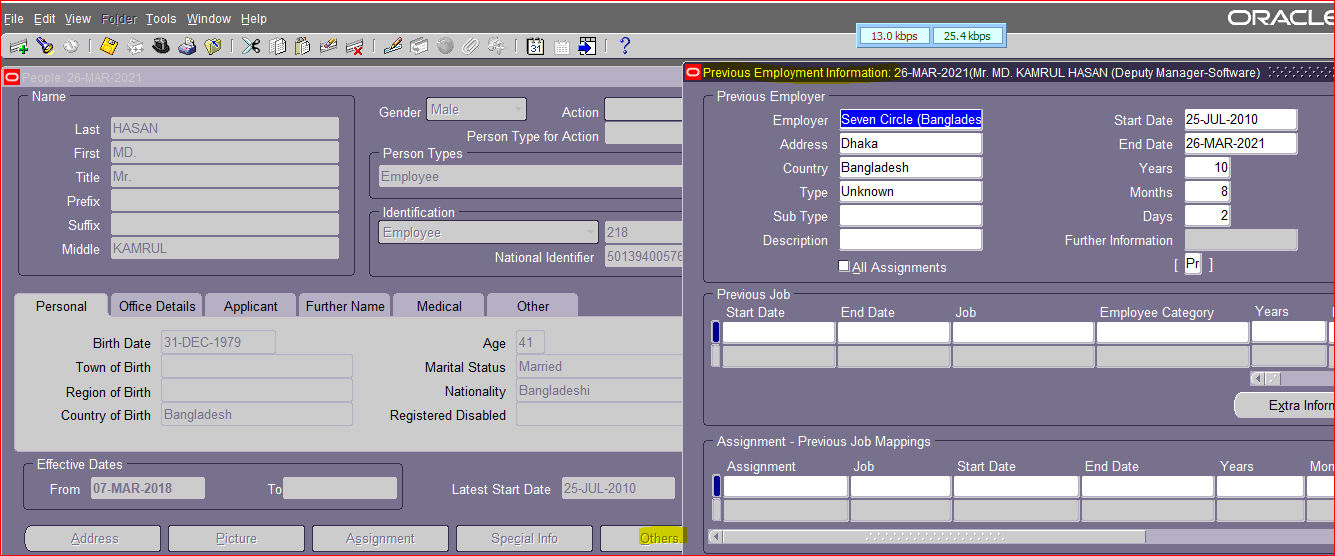Click the greyed calendar grid icon
This screenshot has height=556, width=1335.
[x=561, y=46]
